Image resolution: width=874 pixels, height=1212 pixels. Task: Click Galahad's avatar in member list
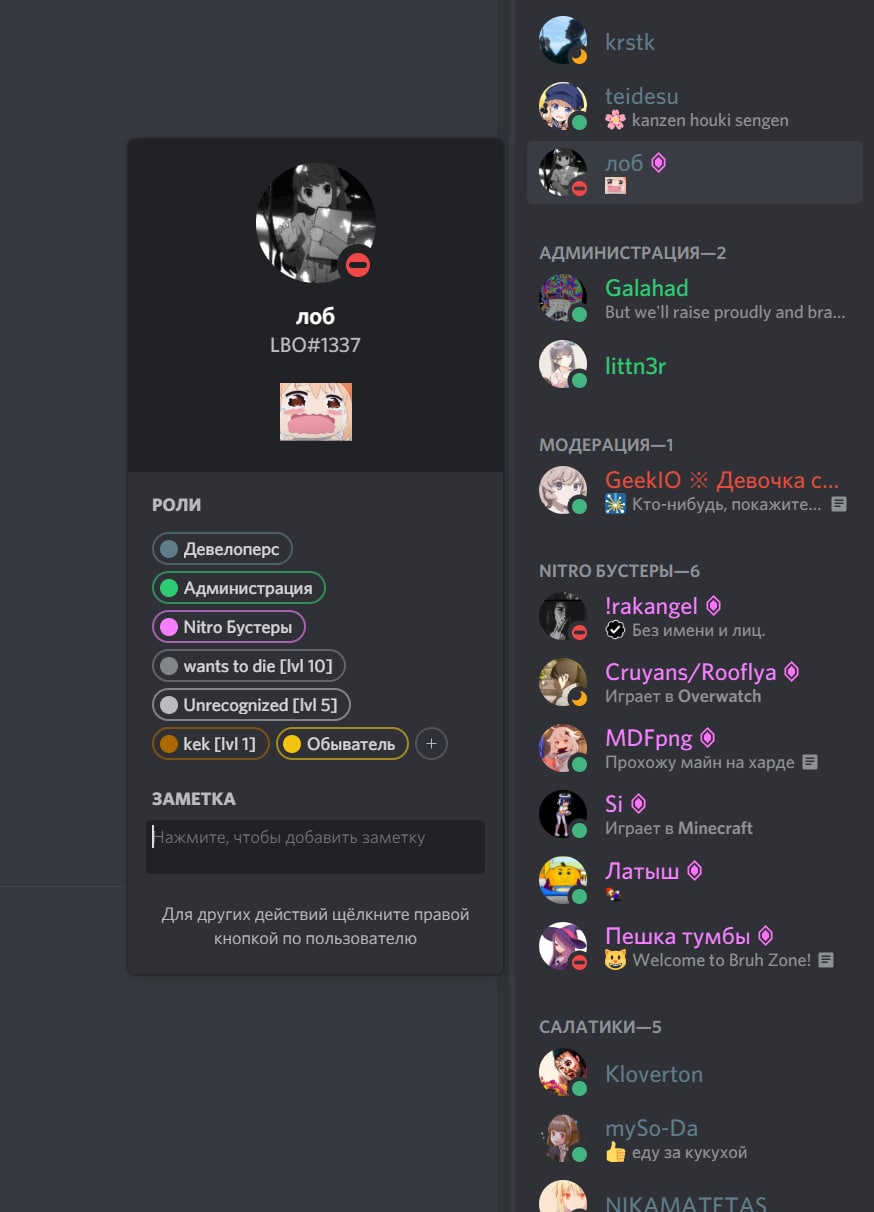click(x=563, y=299)
